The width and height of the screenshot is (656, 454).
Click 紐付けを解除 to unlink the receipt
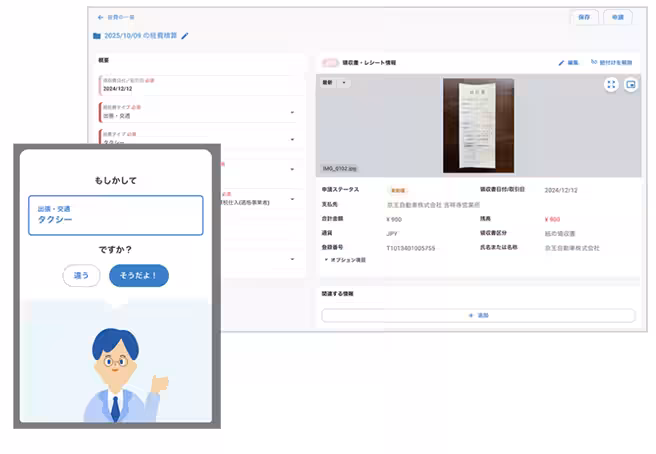coord(611,62)
